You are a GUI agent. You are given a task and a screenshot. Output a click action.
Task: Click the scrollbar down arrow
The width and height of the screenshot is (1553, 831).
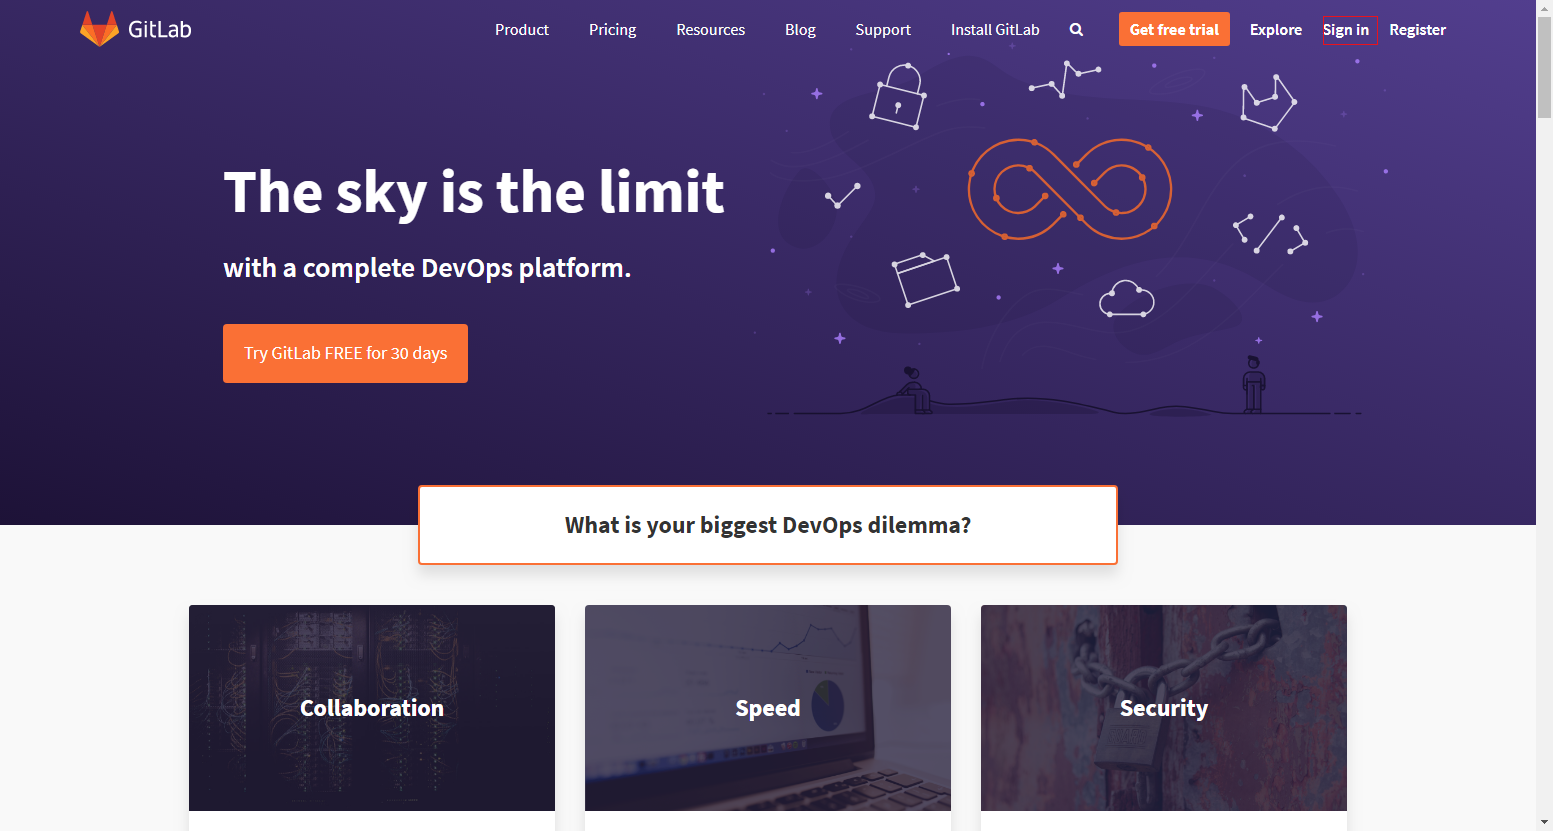(1544, 823)
